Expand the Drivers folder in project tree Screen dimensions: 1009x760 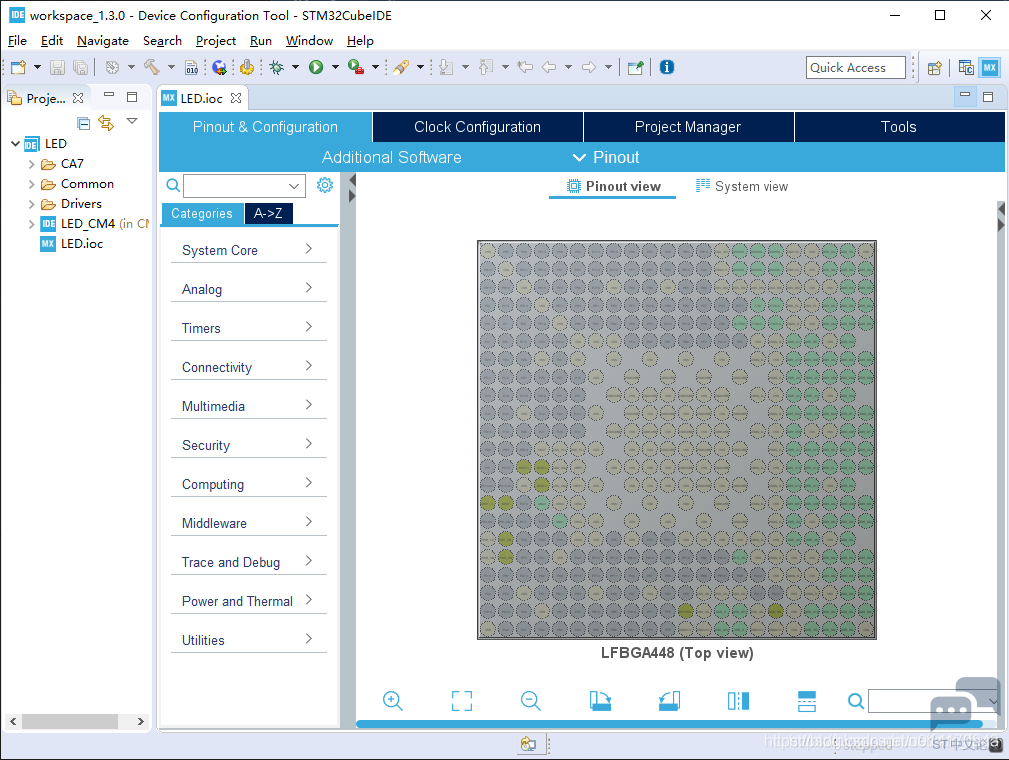[x=31, y=204]
